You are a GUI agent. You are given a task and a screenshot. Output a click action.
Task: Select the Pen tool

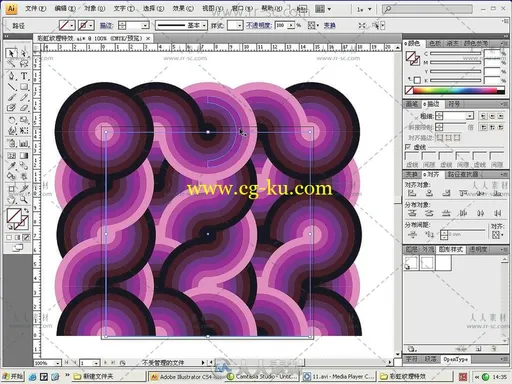click(x=11, y=76)
